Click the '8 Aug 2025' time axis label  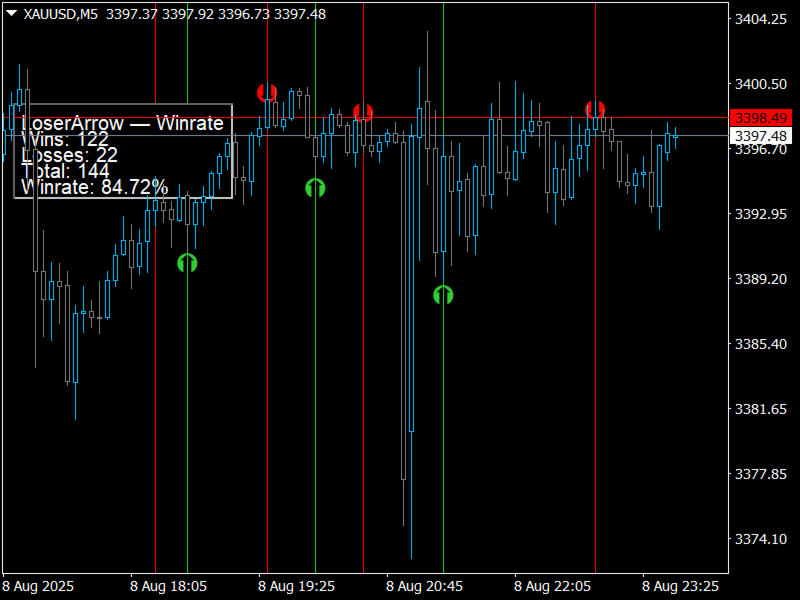(x=38, y=586)
